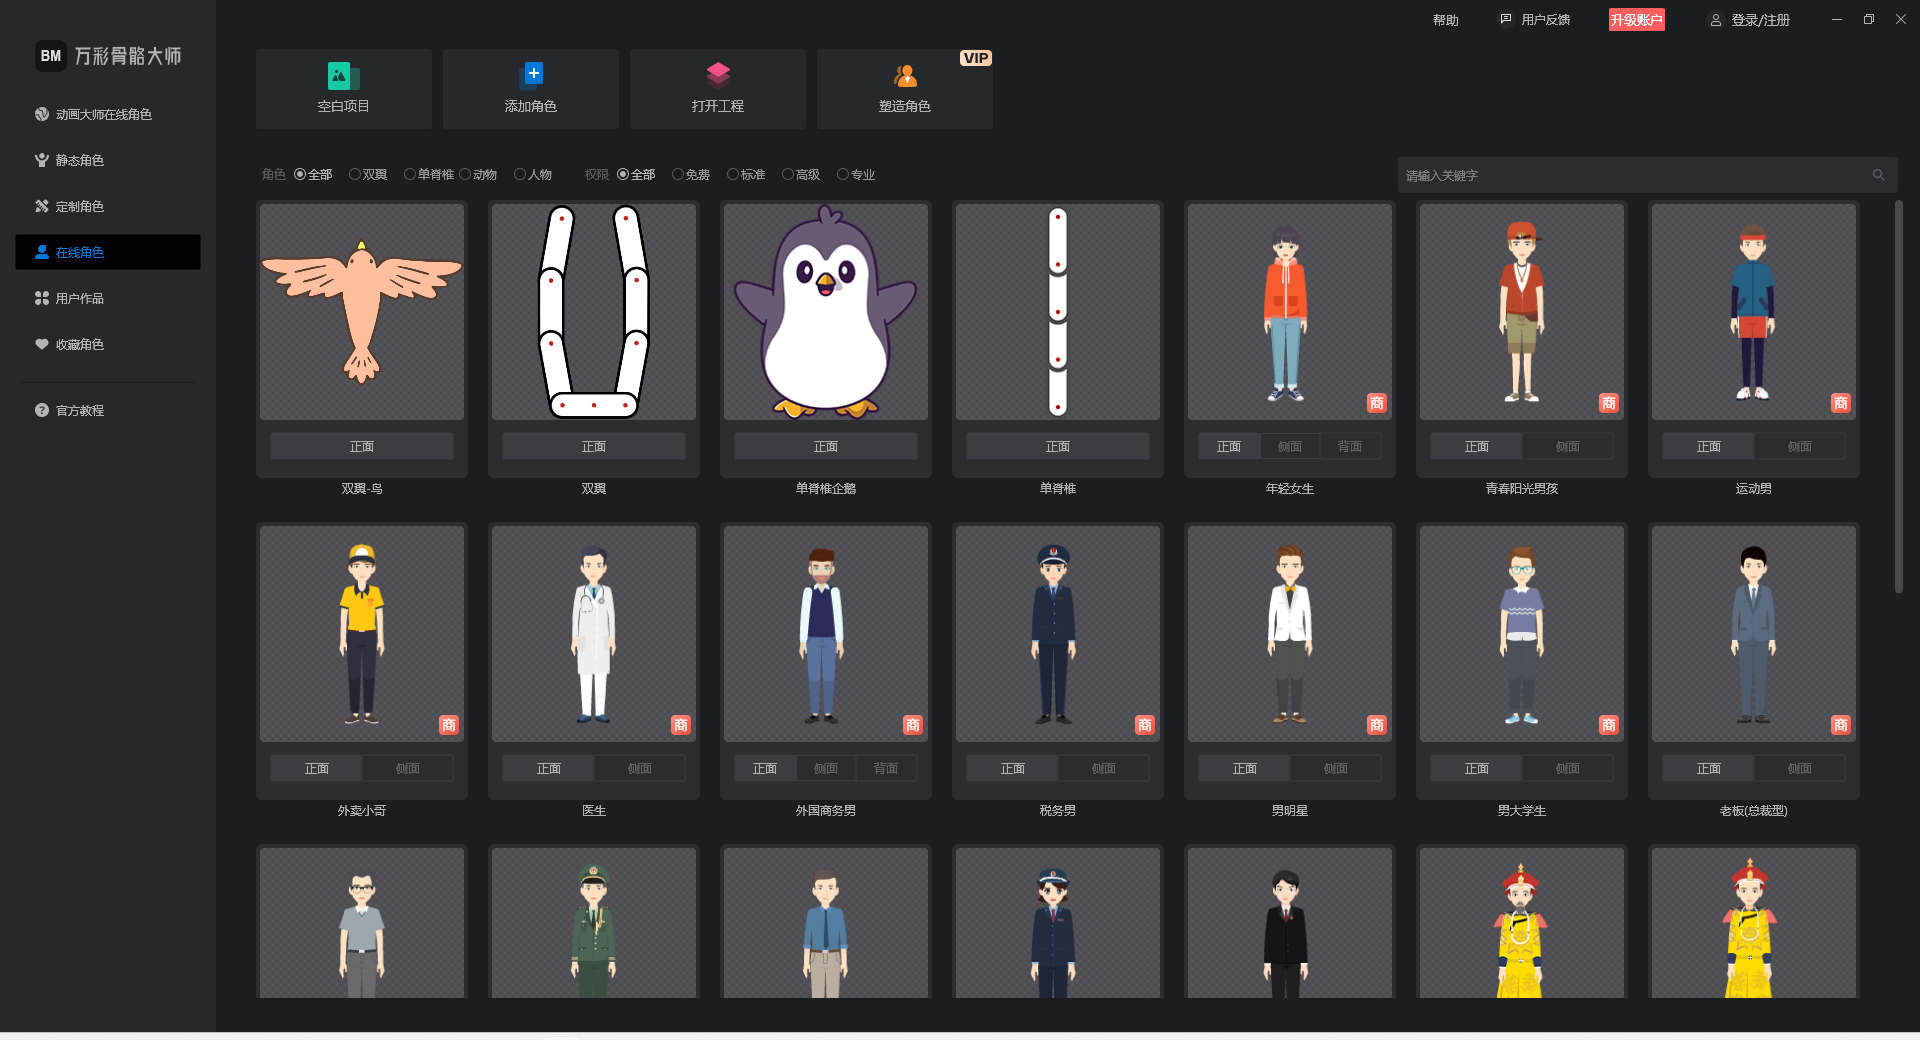This screenshot has width=1920, height=1040.
Task: Open the 用户作品 sidebar menu item
Action: point(80,298)
